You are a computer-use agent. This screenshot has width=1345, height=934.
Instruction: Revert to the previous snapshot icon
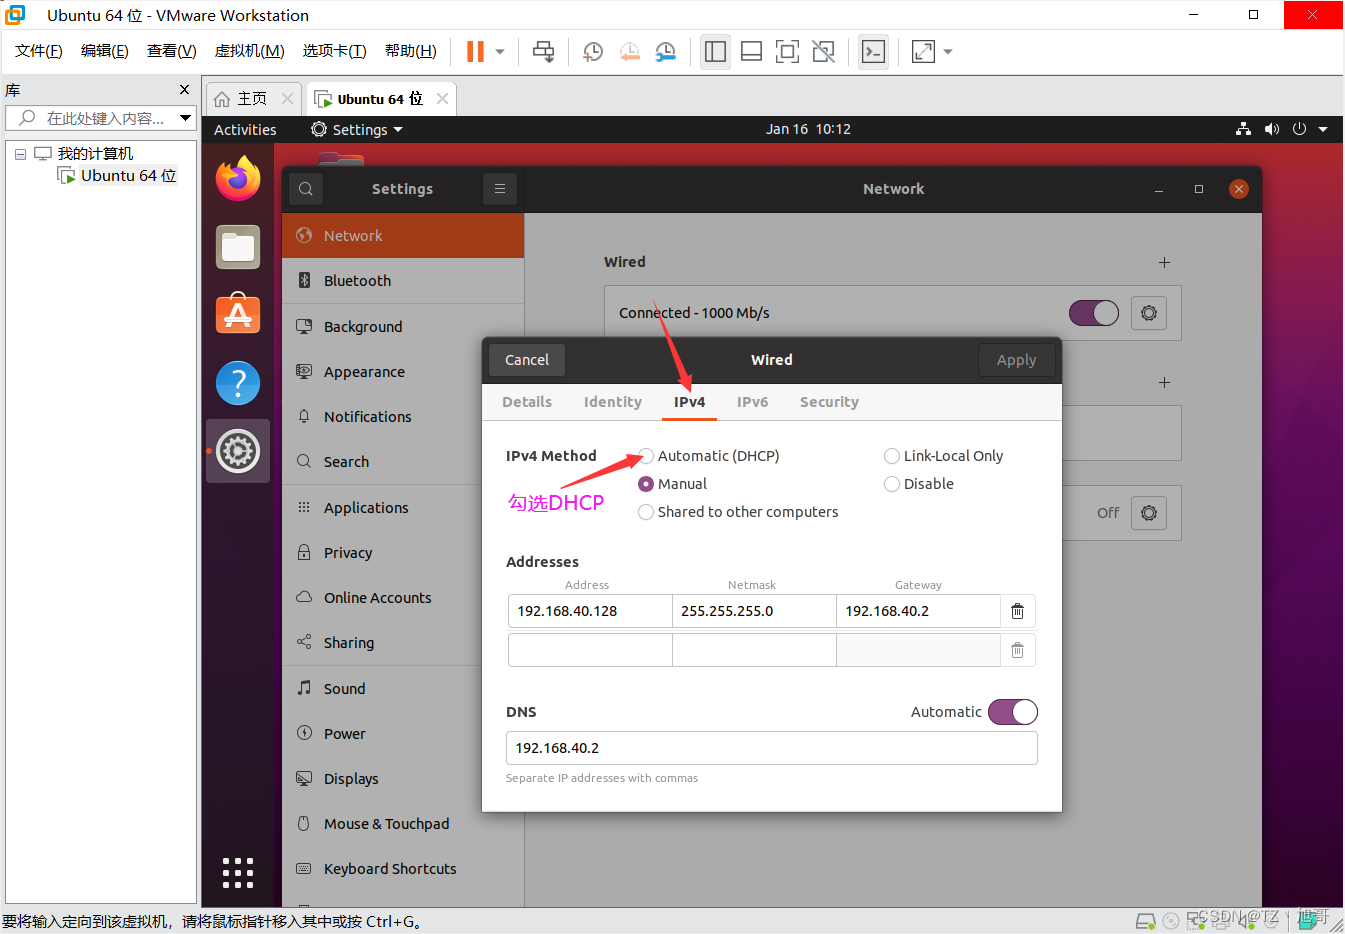(x=629, y=52)
